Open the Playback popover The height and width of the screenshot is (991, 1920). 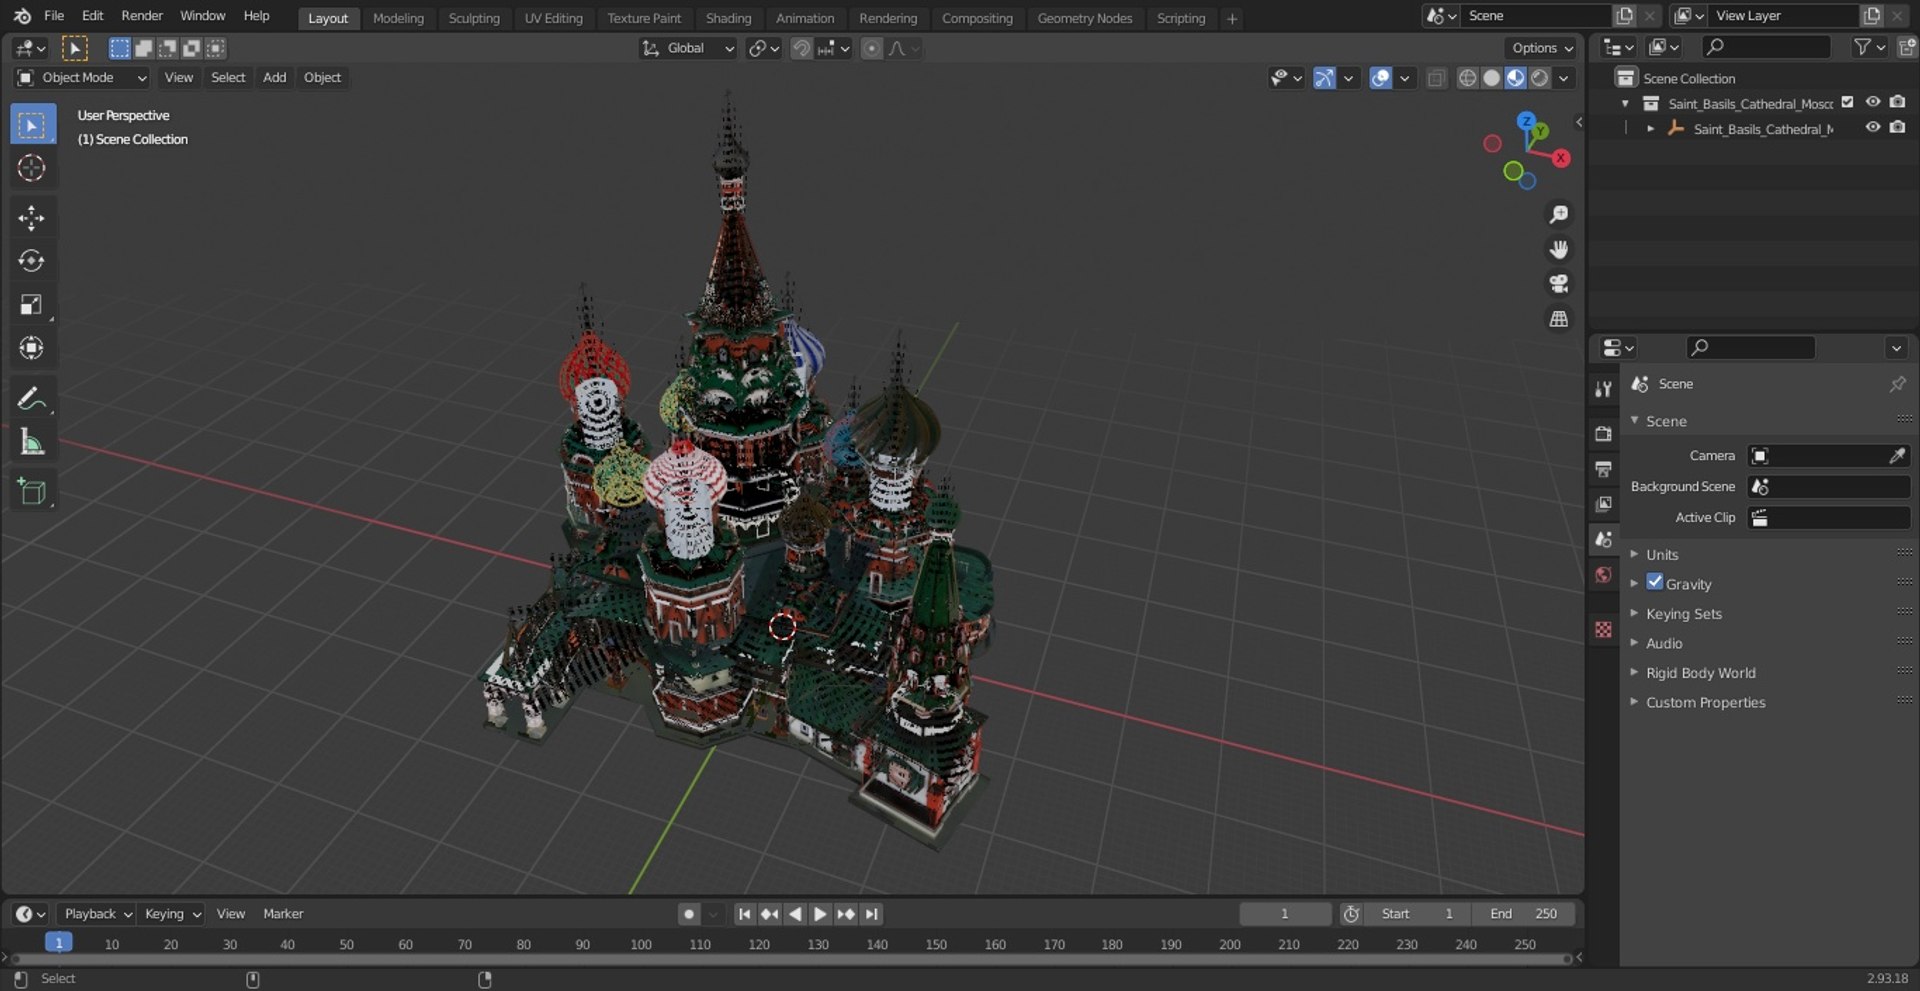tap(96, 914)
